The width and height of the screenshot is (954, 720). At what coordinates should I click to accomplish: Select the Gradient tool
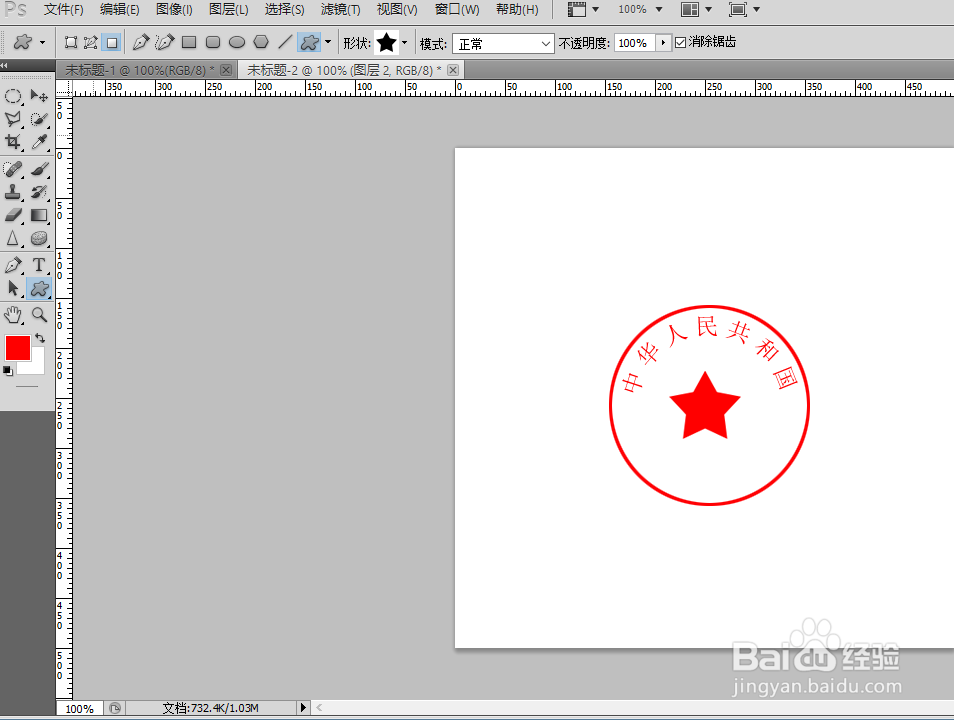pyautogui.click(x=39, y=215)
